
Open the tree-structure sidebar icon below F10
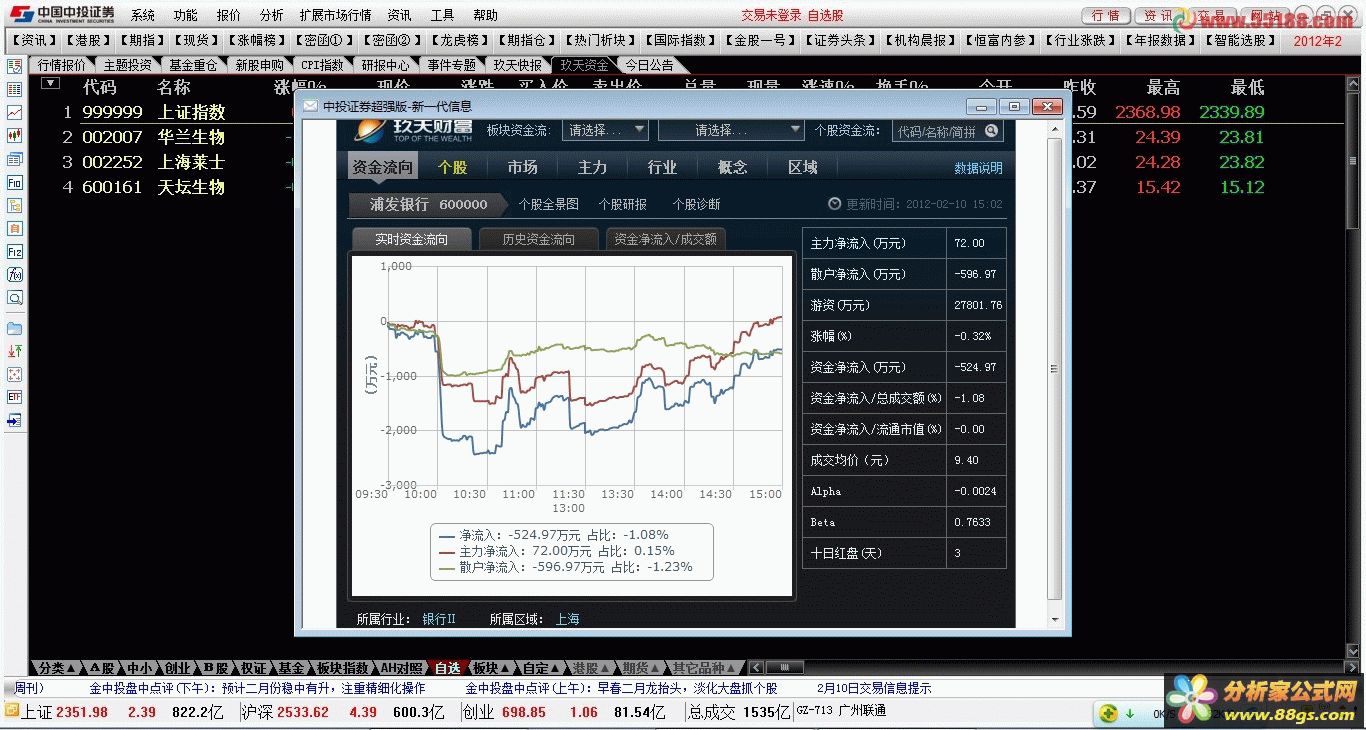(x=14, y=206)
